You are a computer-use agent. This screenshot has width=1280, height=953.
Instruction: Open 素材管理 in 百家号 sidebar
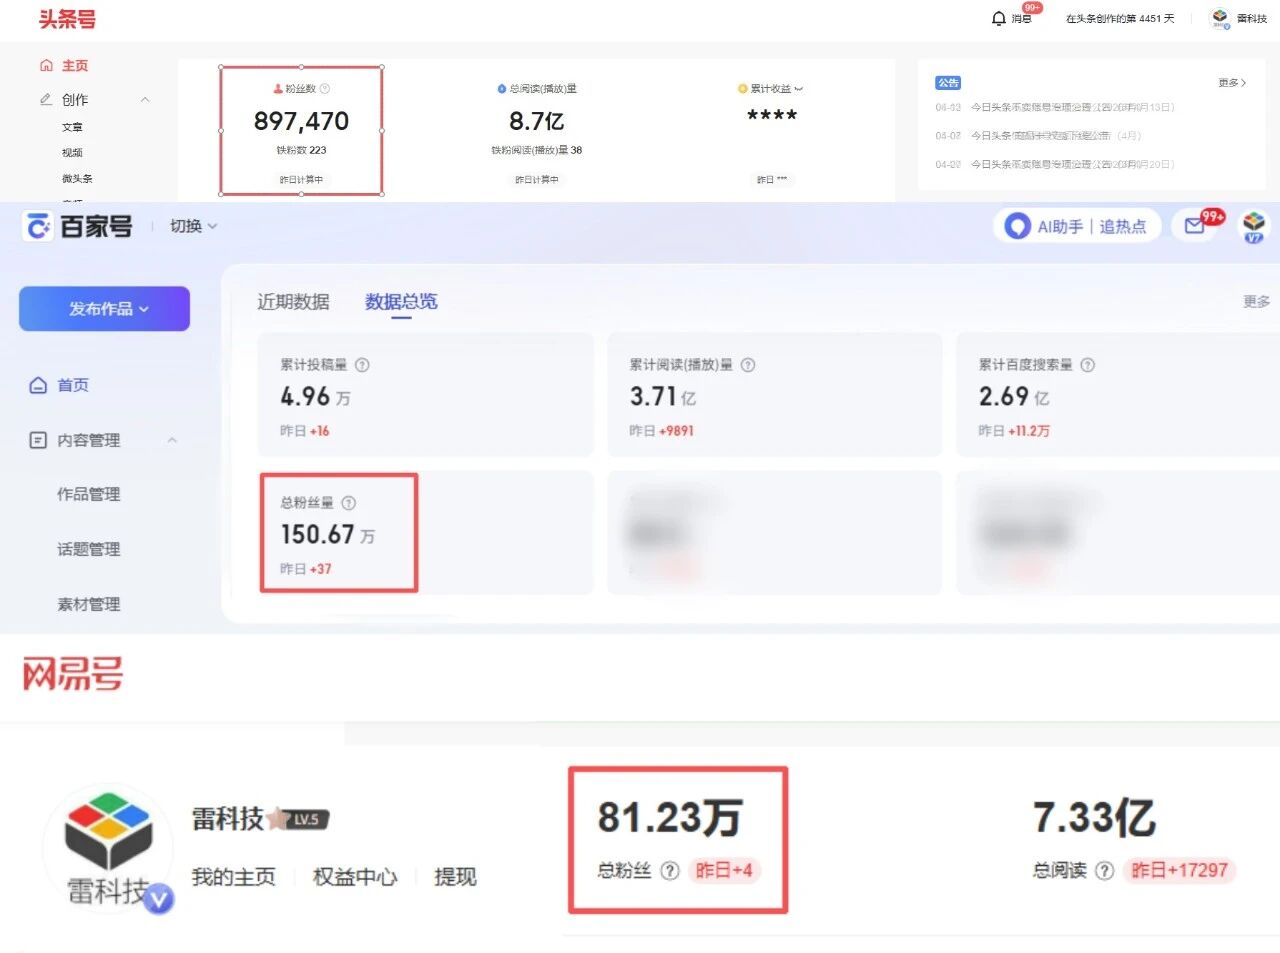[x=89, y=604]
